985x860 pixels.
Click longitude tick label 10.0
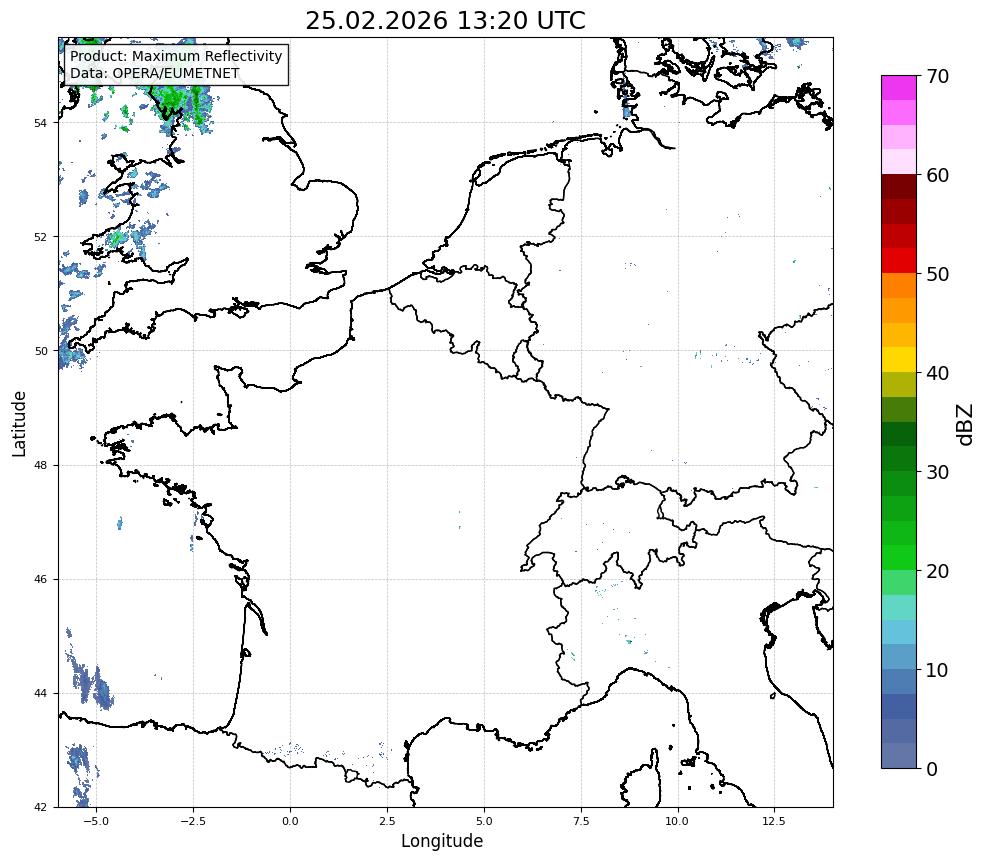point(677,821)
